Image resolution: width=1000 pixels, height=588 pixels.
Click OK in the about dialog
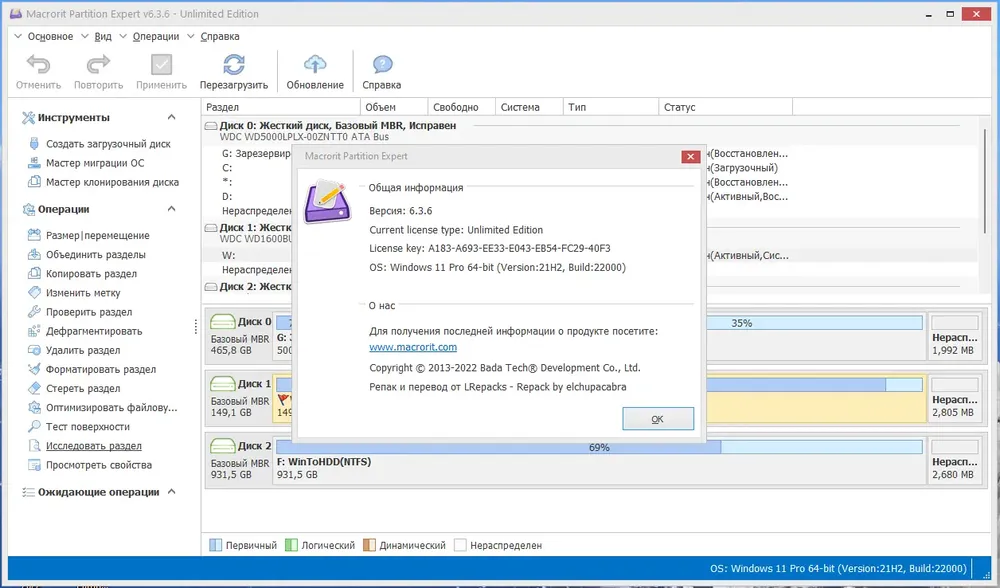click(x=658, y=419)
